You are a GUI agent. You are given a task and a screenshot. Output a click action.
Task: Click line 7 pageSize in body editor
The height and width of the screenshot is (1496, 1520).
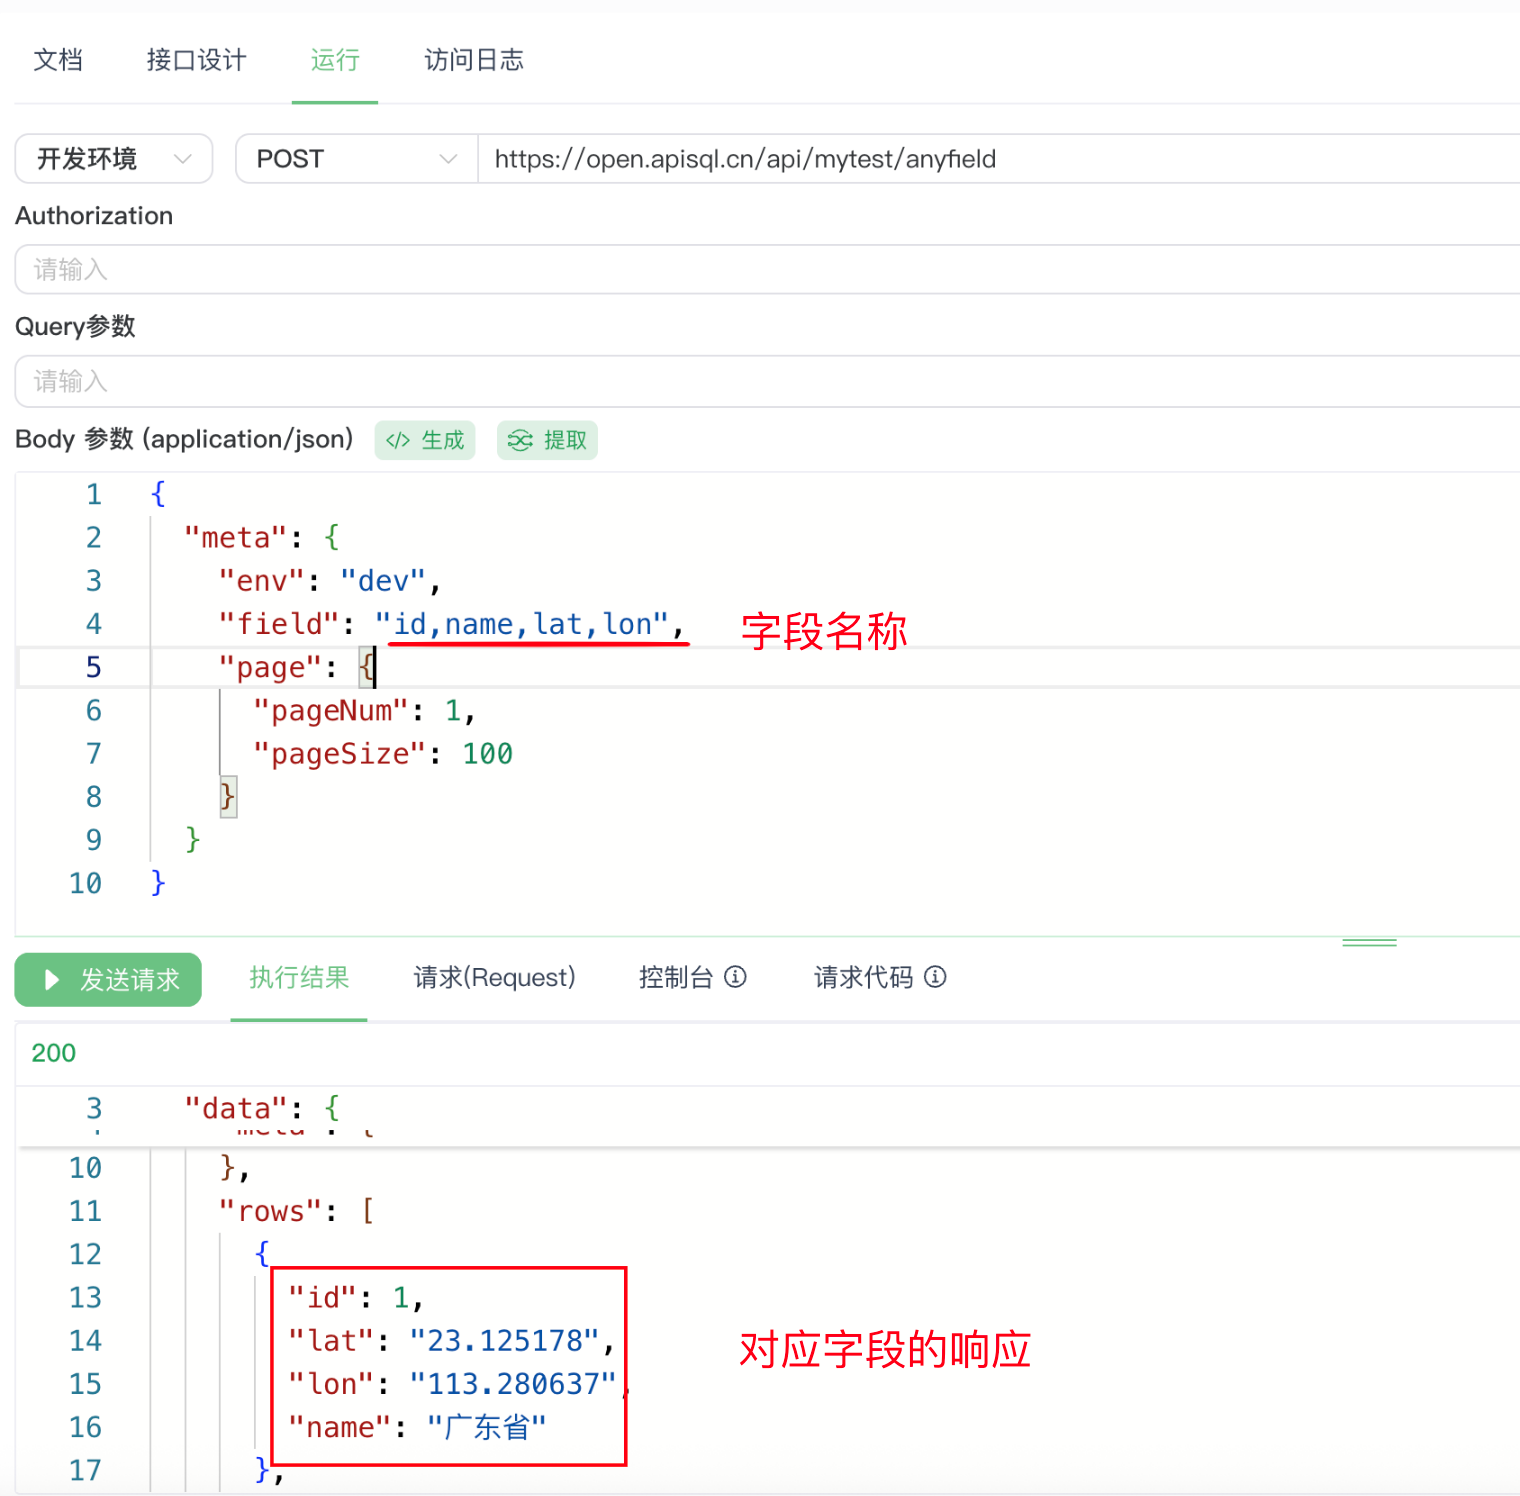point(382,754)
